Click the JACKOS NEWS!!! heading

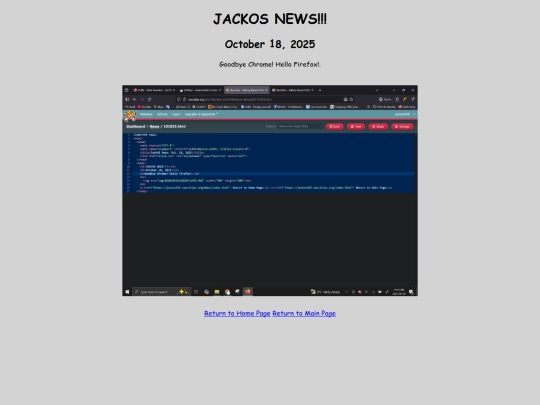pos(270,19)
